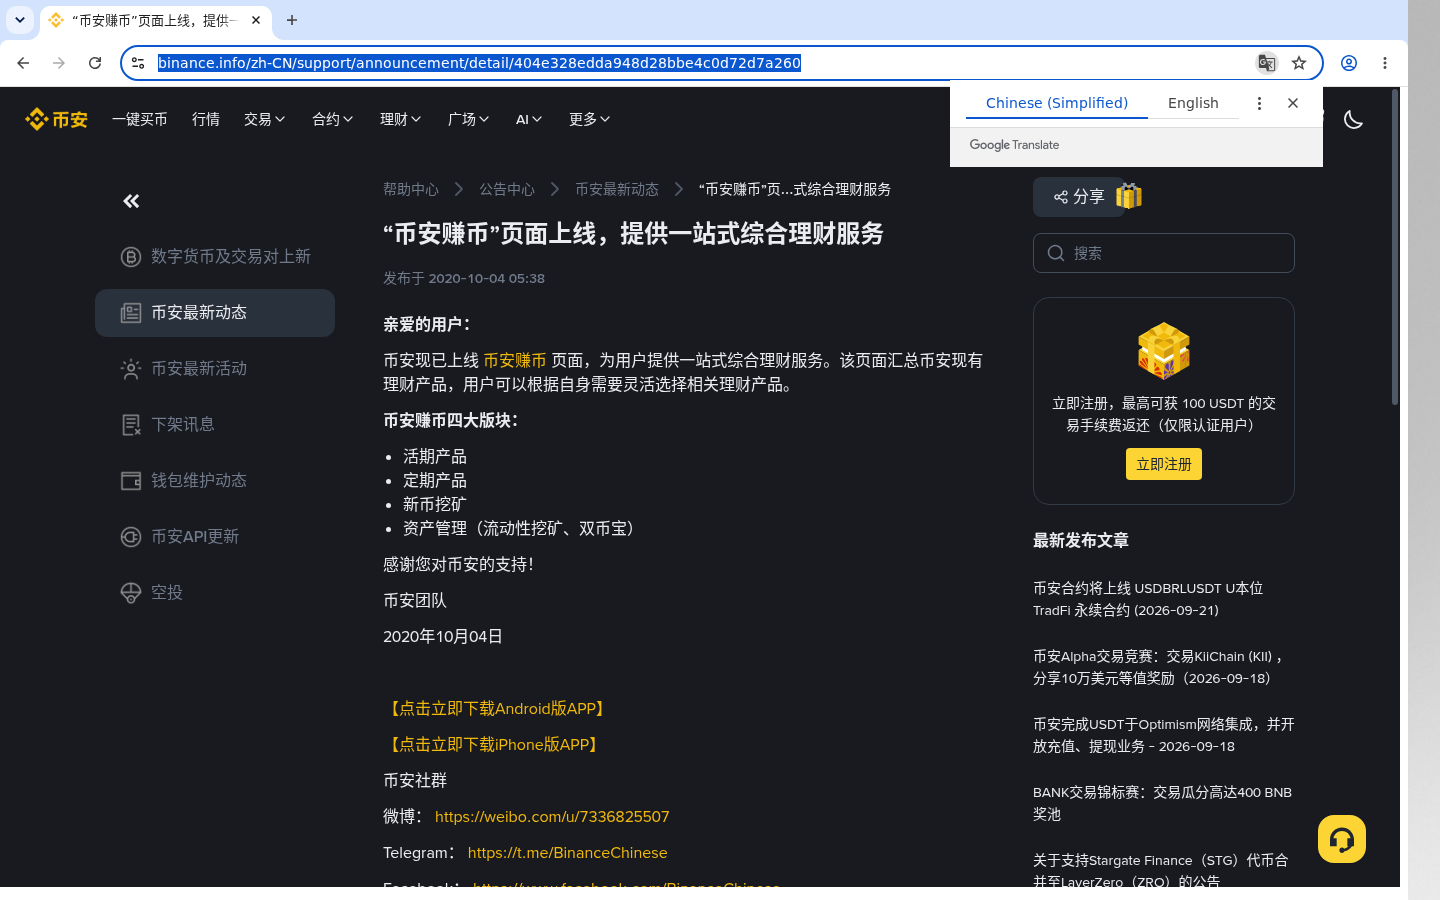
Task: Click the search magnifier icon
Action: click(1056, 253)
